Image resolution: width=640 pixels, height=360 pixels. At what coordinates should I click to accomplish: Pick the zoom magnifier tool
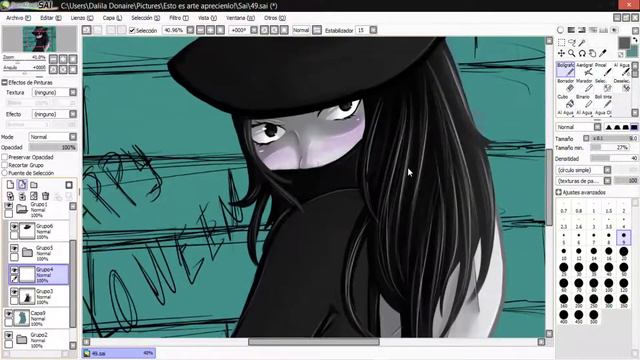click(572, 53)
